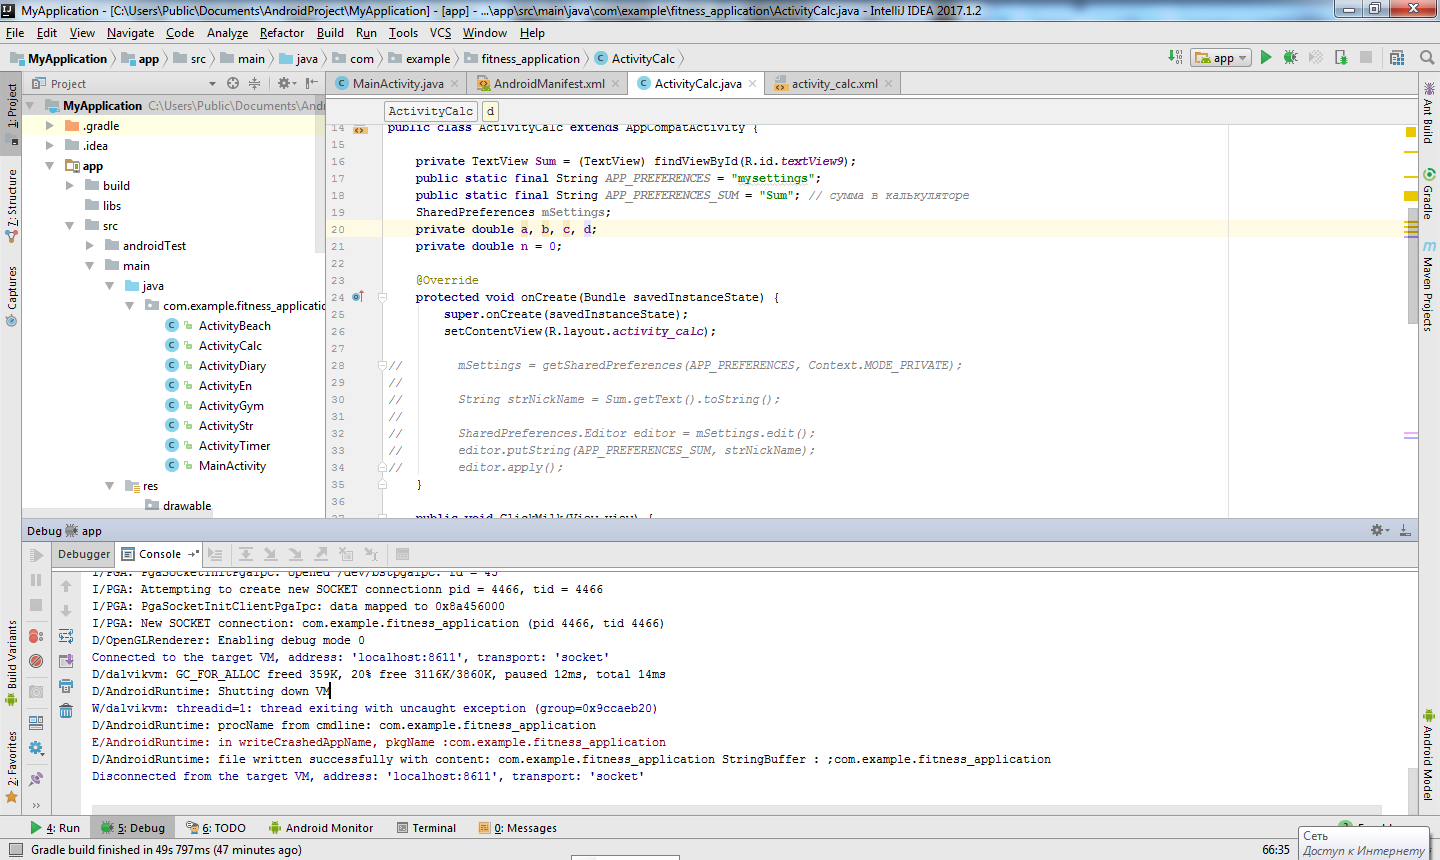The width and height of the screenshot is (1440, 860).
Task: Open Project Structure icon in main toolbar
Action: pyautogui.click(x=1396, y=58)
